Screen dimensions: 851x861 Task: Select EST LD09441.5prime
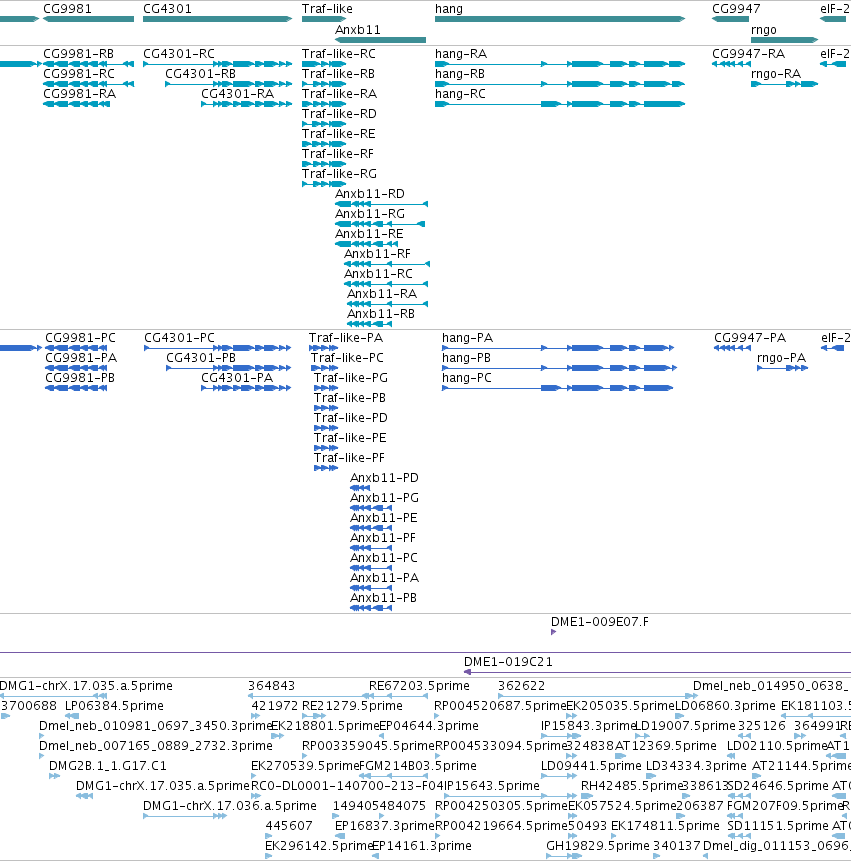[x=559, y=776]
